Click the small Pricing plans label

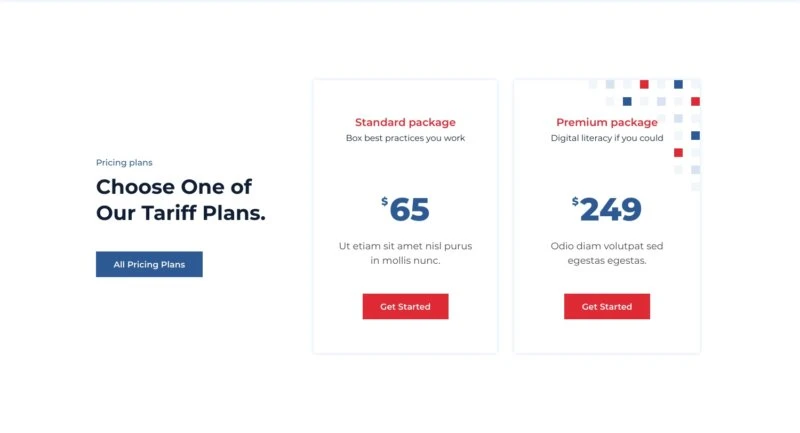(x=124, y=162)
